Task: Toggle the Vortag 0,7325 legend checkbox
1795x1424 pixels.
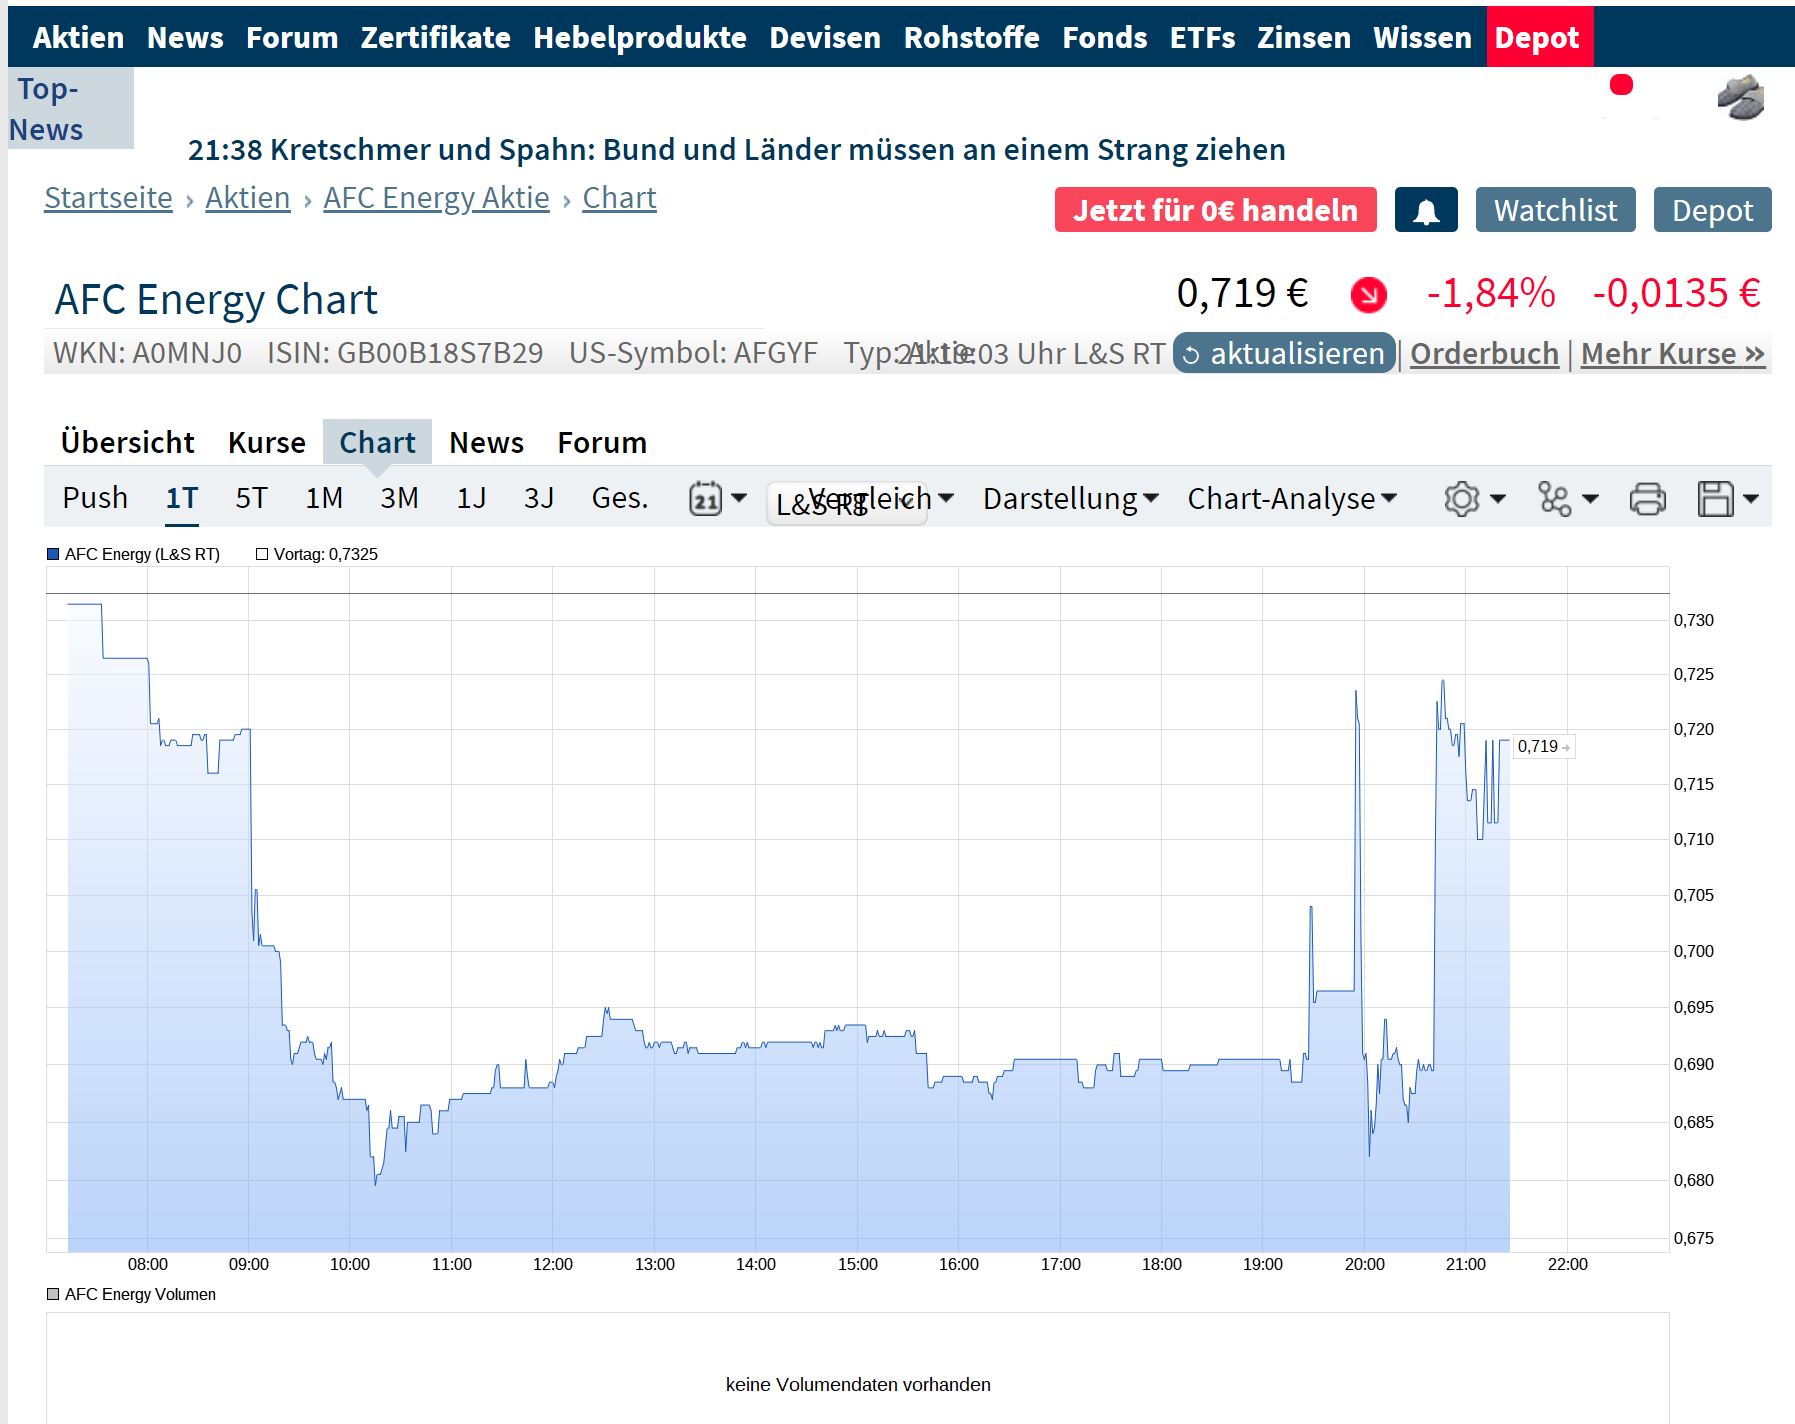Action: pos(317,554)
